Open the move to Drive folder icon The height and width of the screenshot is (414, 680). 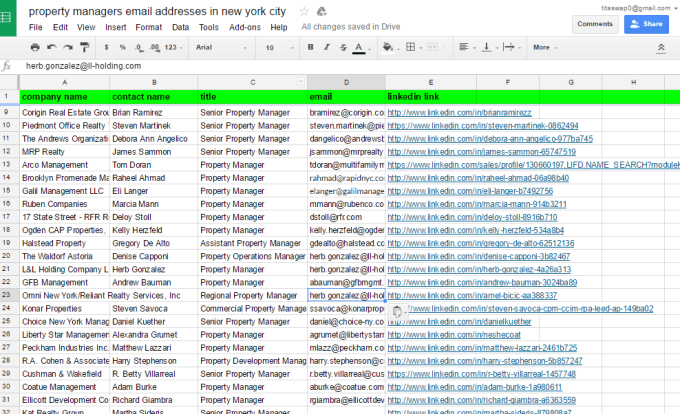(x=321, y=11)
